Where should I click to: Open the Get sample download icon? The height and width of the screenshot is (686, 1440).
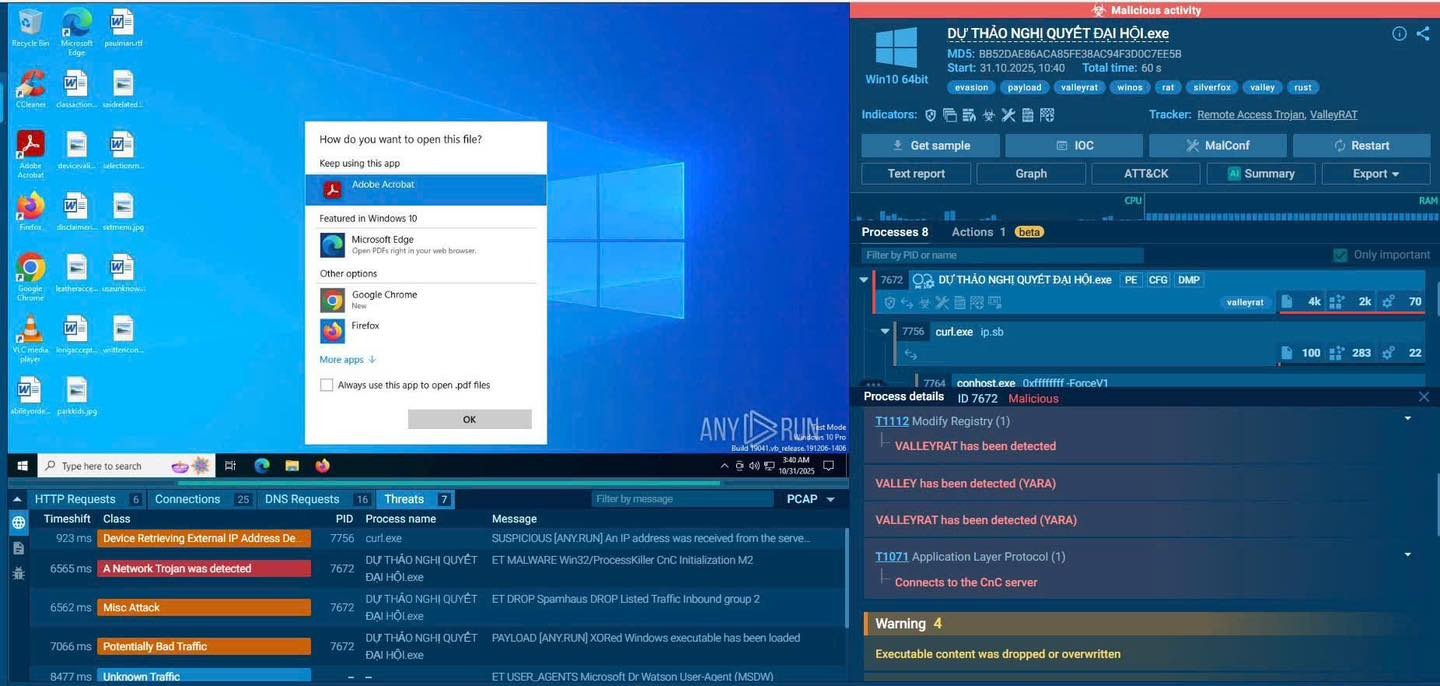896,145
